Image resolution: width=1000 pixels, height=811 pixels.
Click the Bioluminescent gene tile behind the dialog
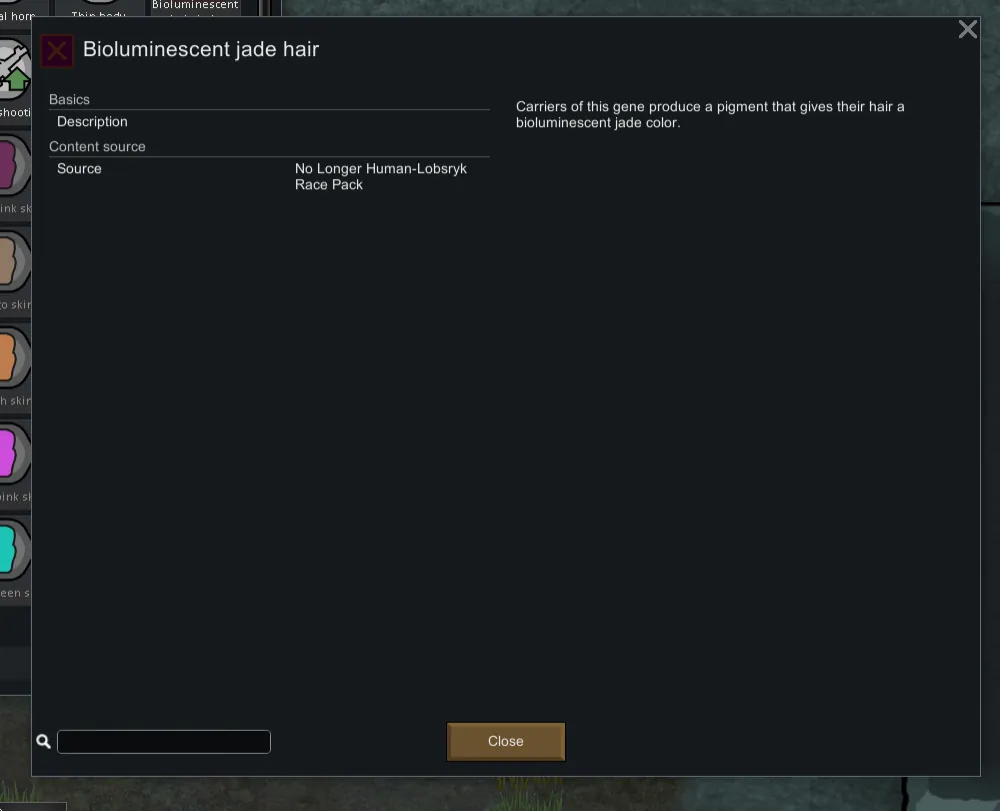(195, 8)
